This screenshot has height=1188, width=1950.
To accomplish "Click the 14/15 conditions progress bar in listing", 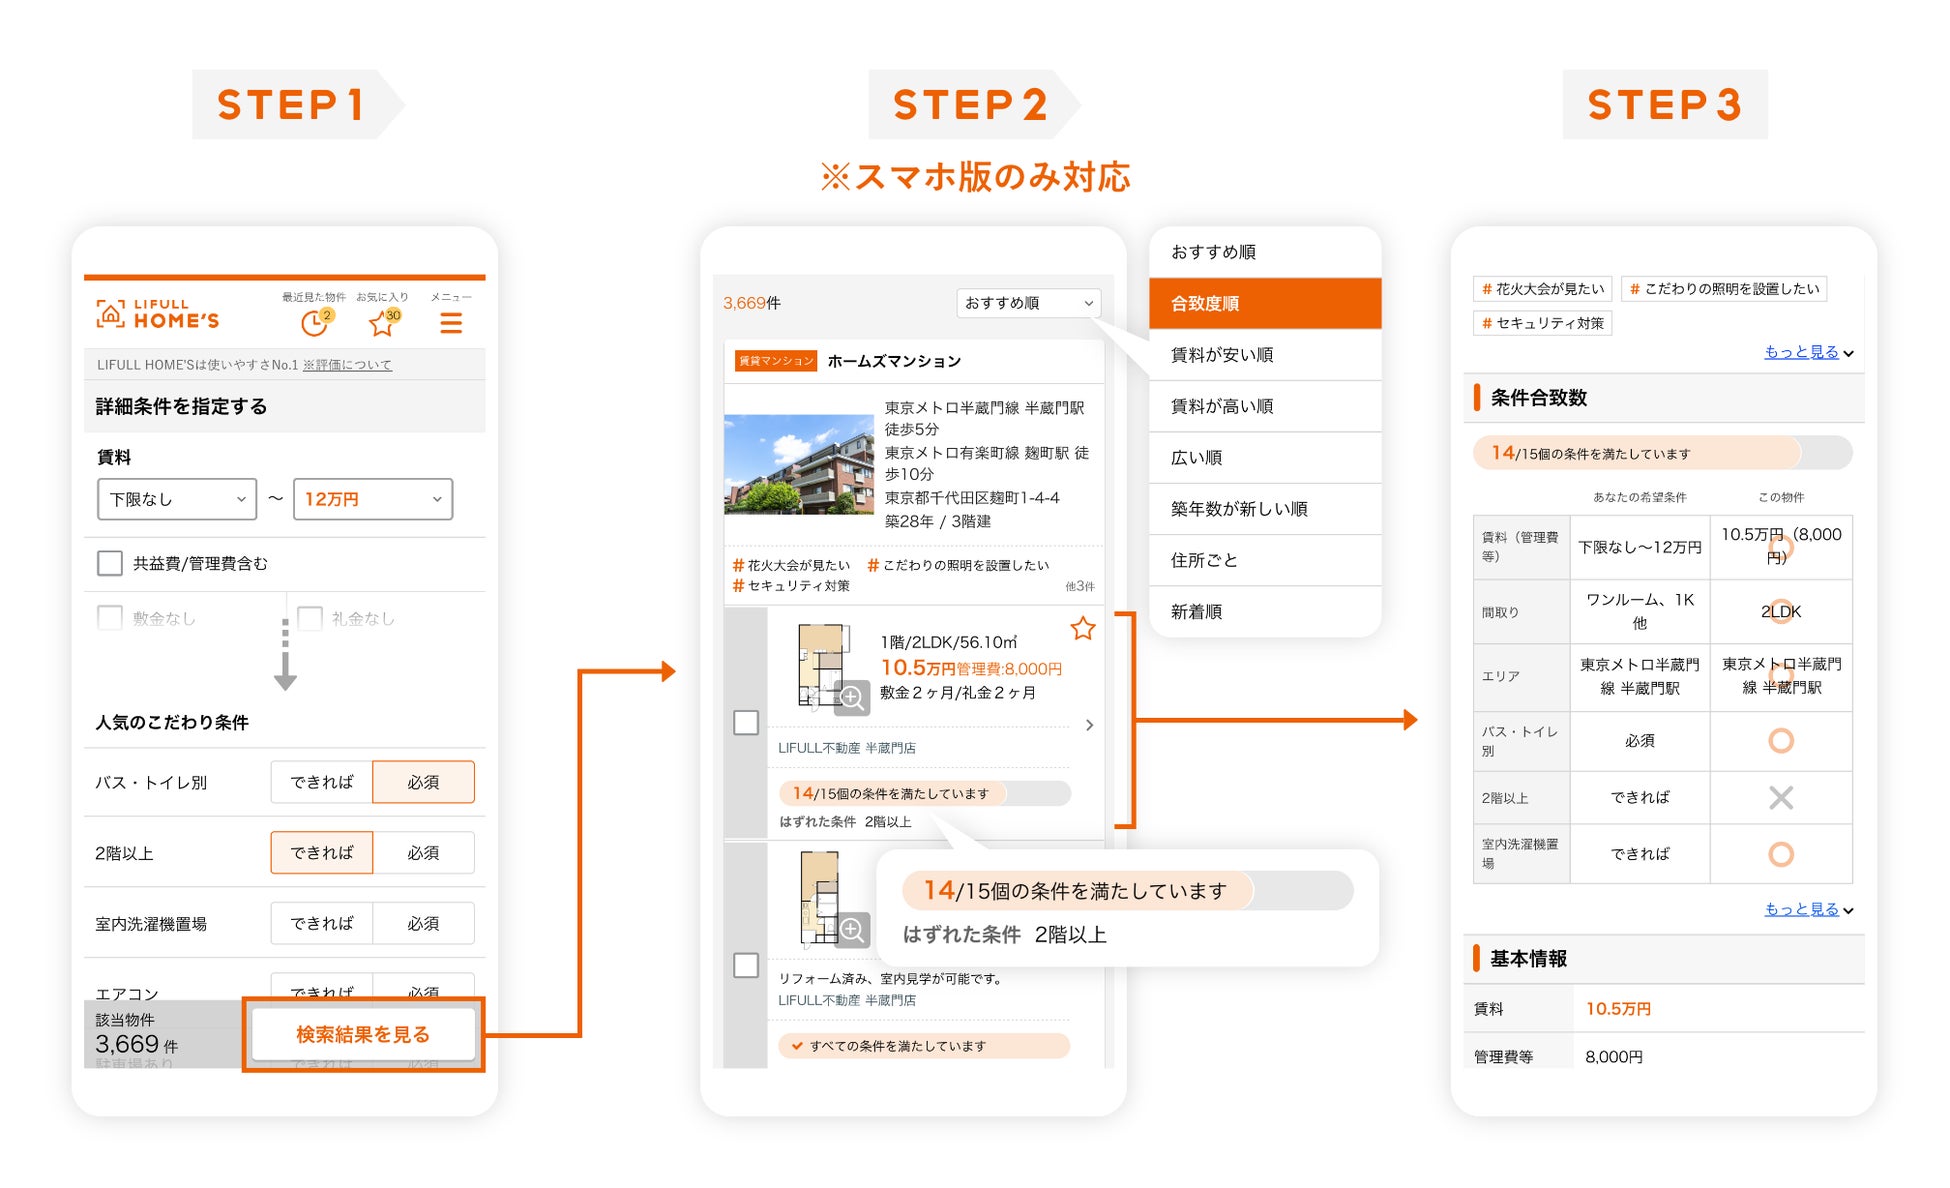I will pyautogui.click(x=924, y=794).
